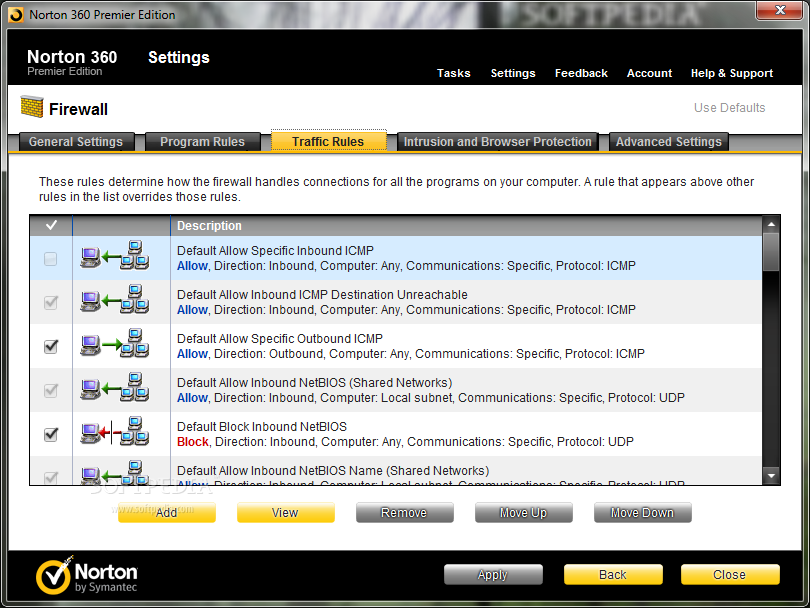The width and height of the screenshot is (810, 608).
Task: Click icon for Allow Inbound NetBIOS (Shared Networks) rule
Action: tap(115, 388)
